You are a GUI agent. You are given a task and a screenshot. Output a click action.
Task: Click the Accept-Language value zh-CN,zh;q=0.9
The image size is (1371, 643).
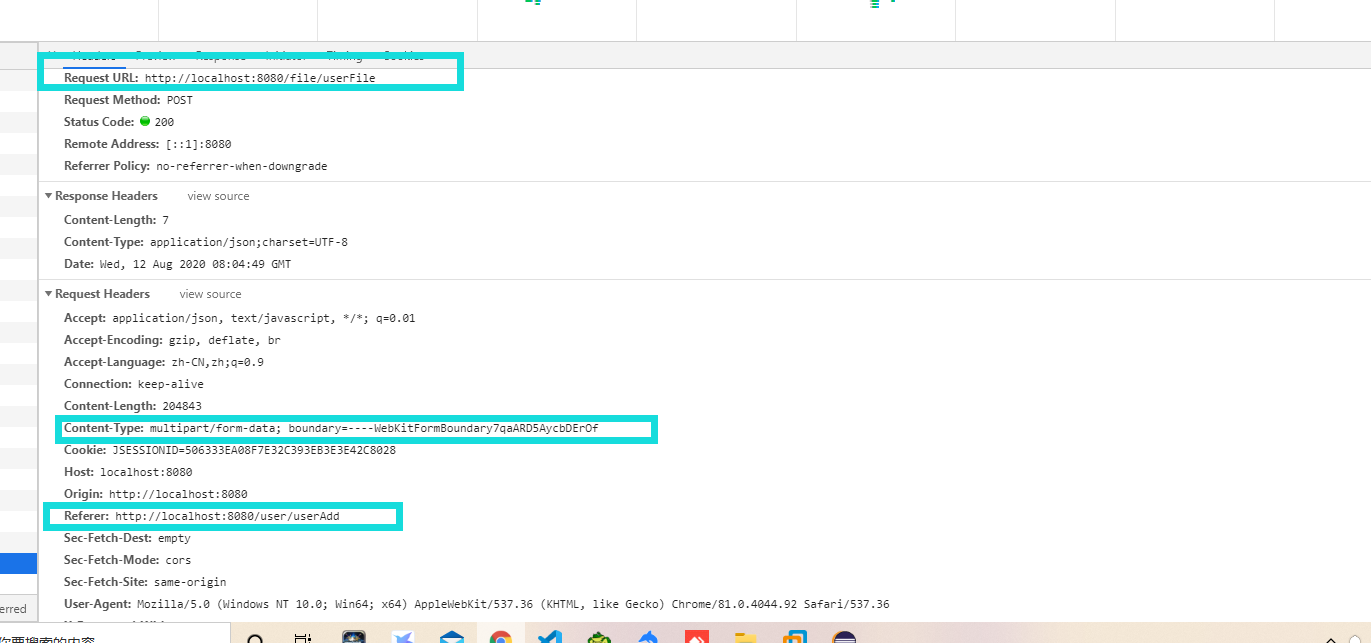point(217,362)
